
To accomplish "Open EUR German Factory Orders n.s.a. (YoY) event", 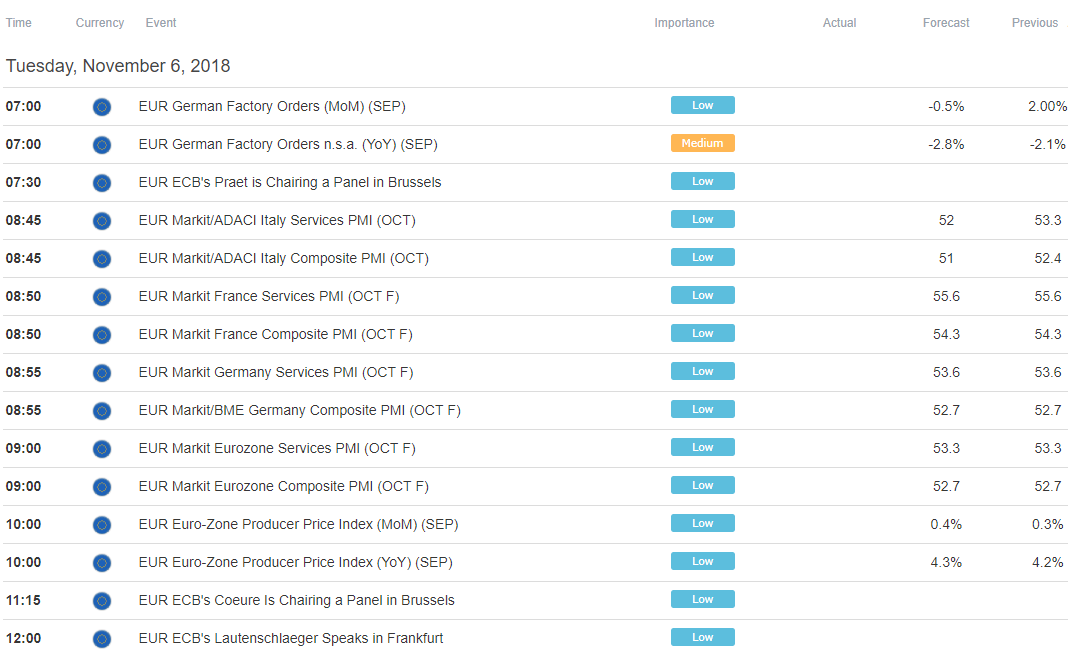I will [287, 144].
